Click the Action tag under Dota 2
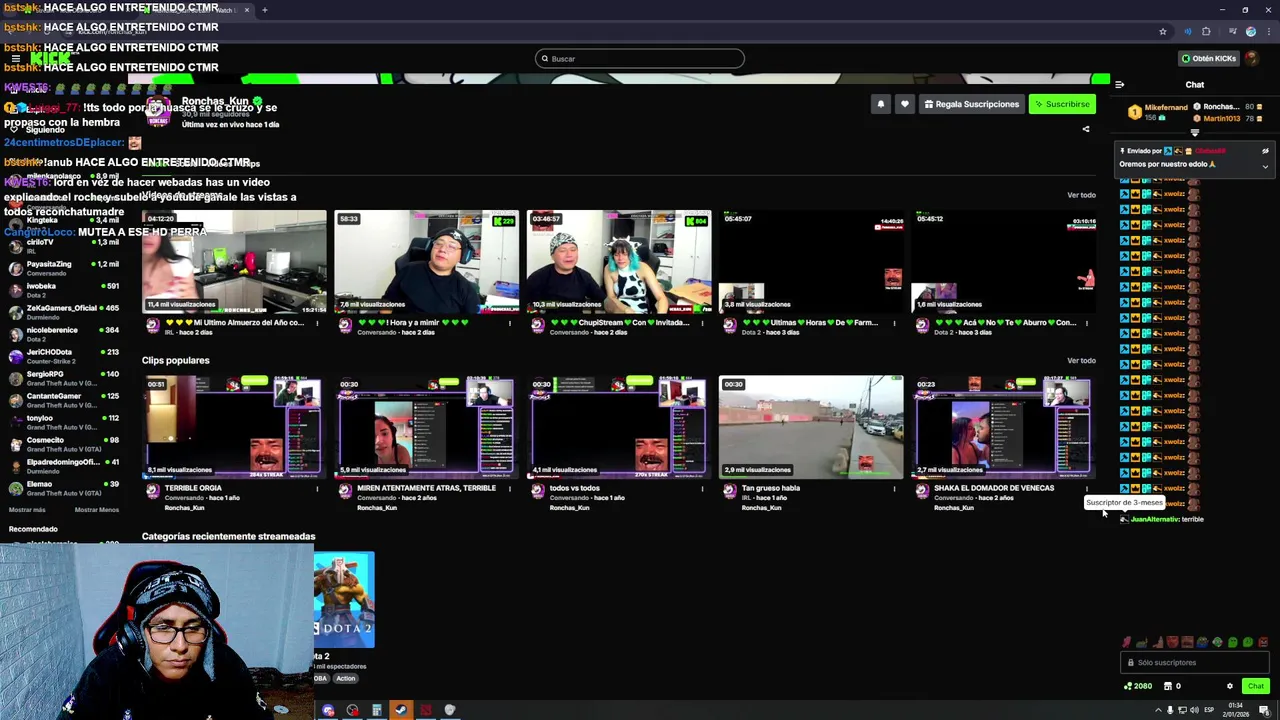This screenshot has height=720, width=1280. (x=345, y=678)
